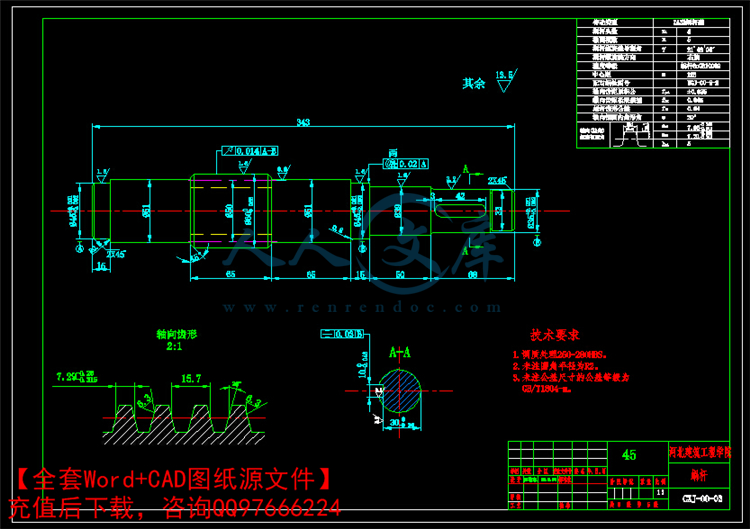This screenshot has height=529, width=750.
Task: Click the material value 45 in title block
Action: coord(629,455)
